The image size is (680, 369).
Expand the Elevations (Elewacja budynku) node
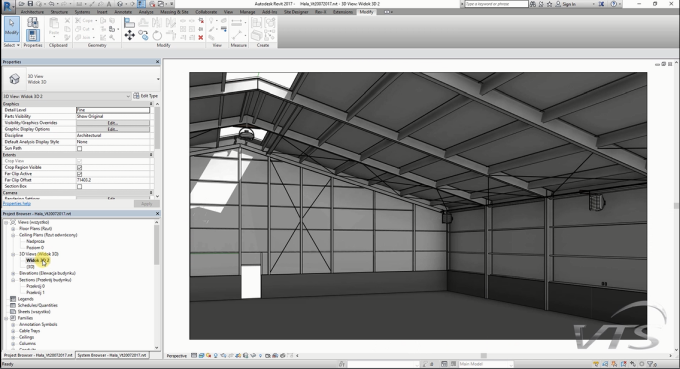point(13,274)
